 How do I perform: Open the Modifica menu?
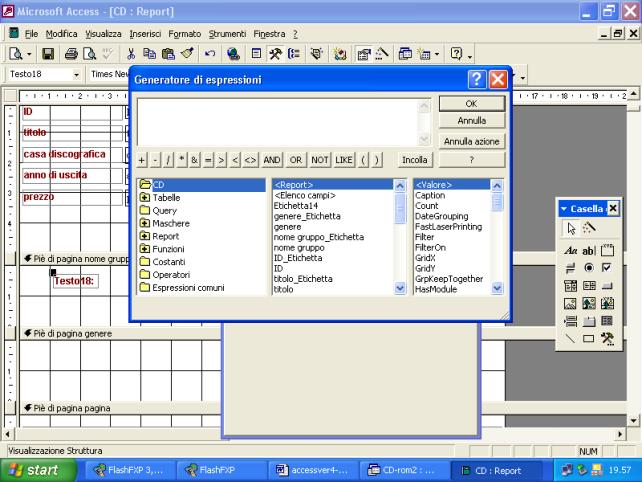[61, 34]
